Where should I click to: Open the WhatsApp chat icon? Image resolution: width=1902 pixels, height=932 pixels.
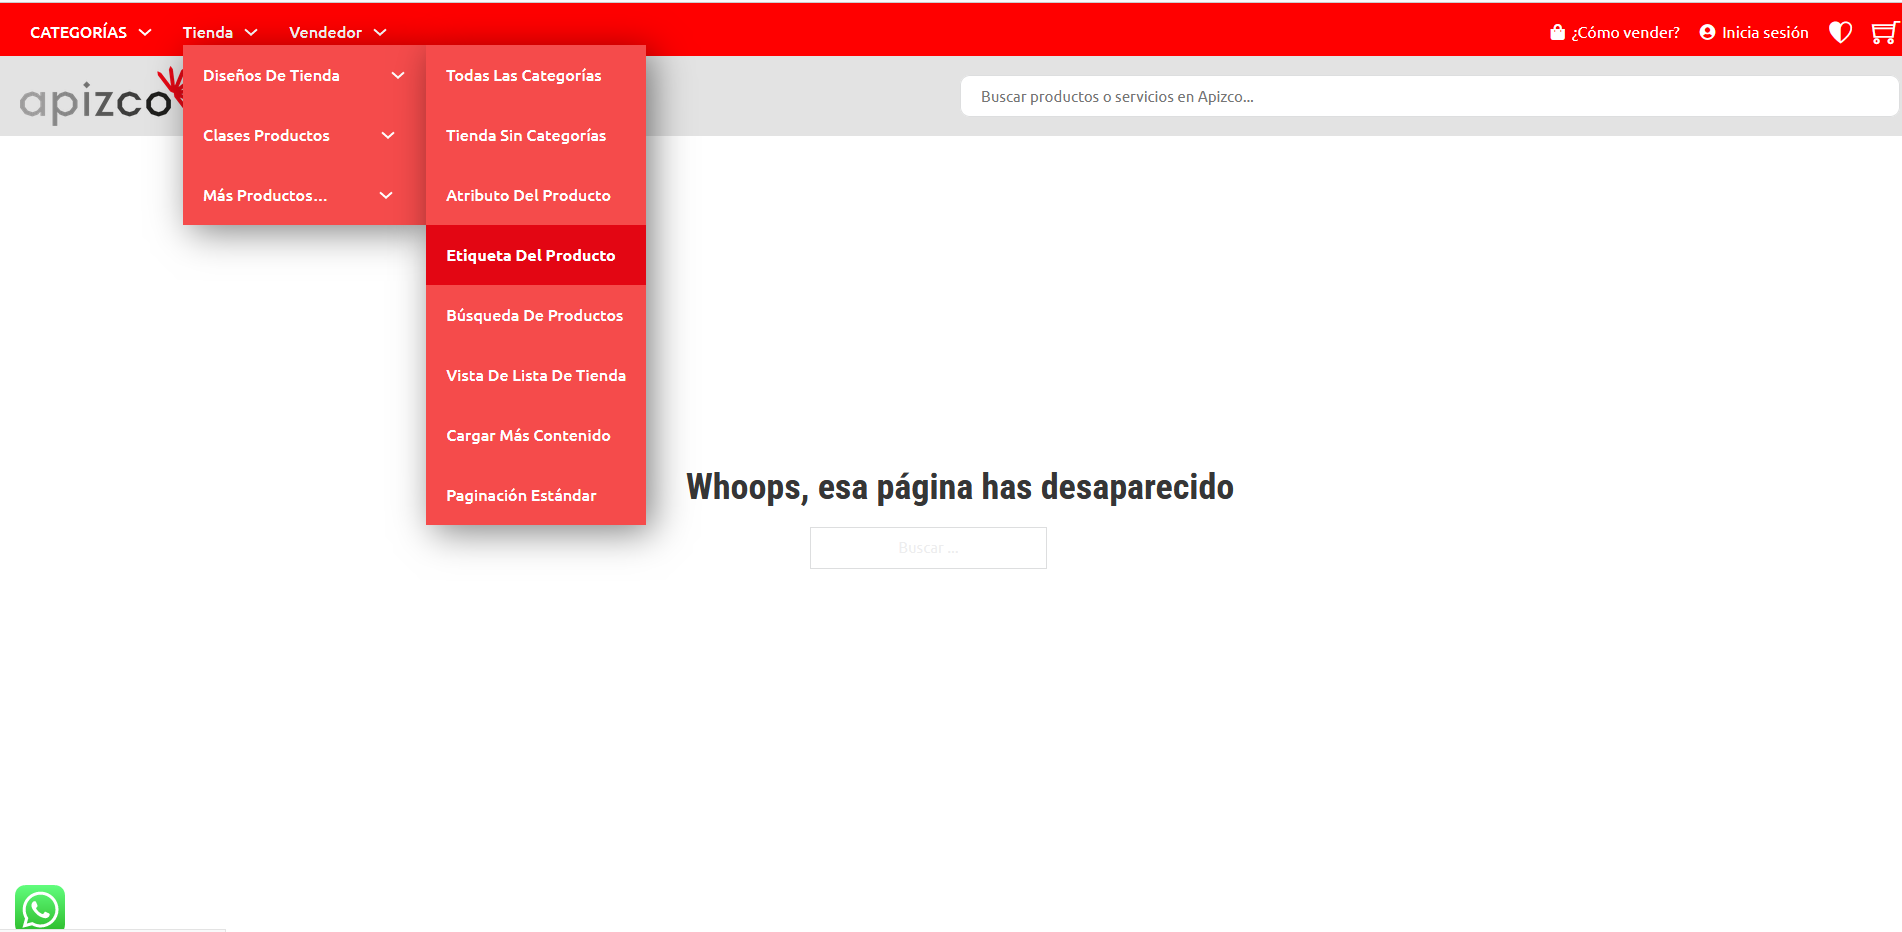coord(40,908)
